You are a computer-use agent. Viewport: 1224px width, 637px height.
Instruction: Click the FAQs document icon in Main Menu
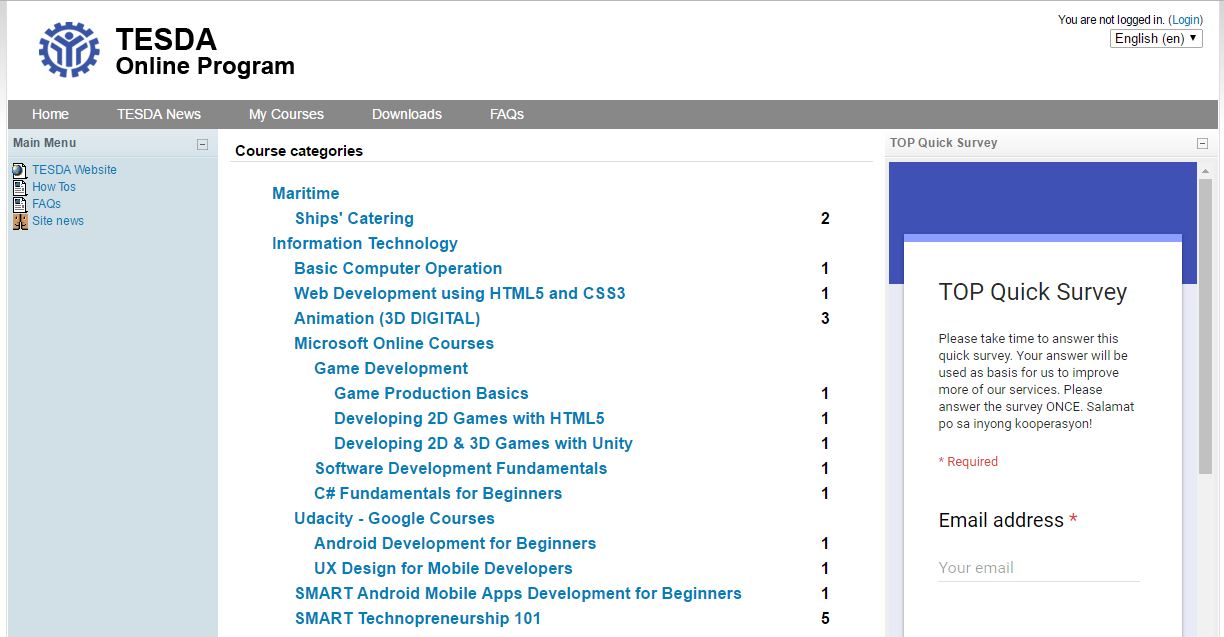(20, 204)
